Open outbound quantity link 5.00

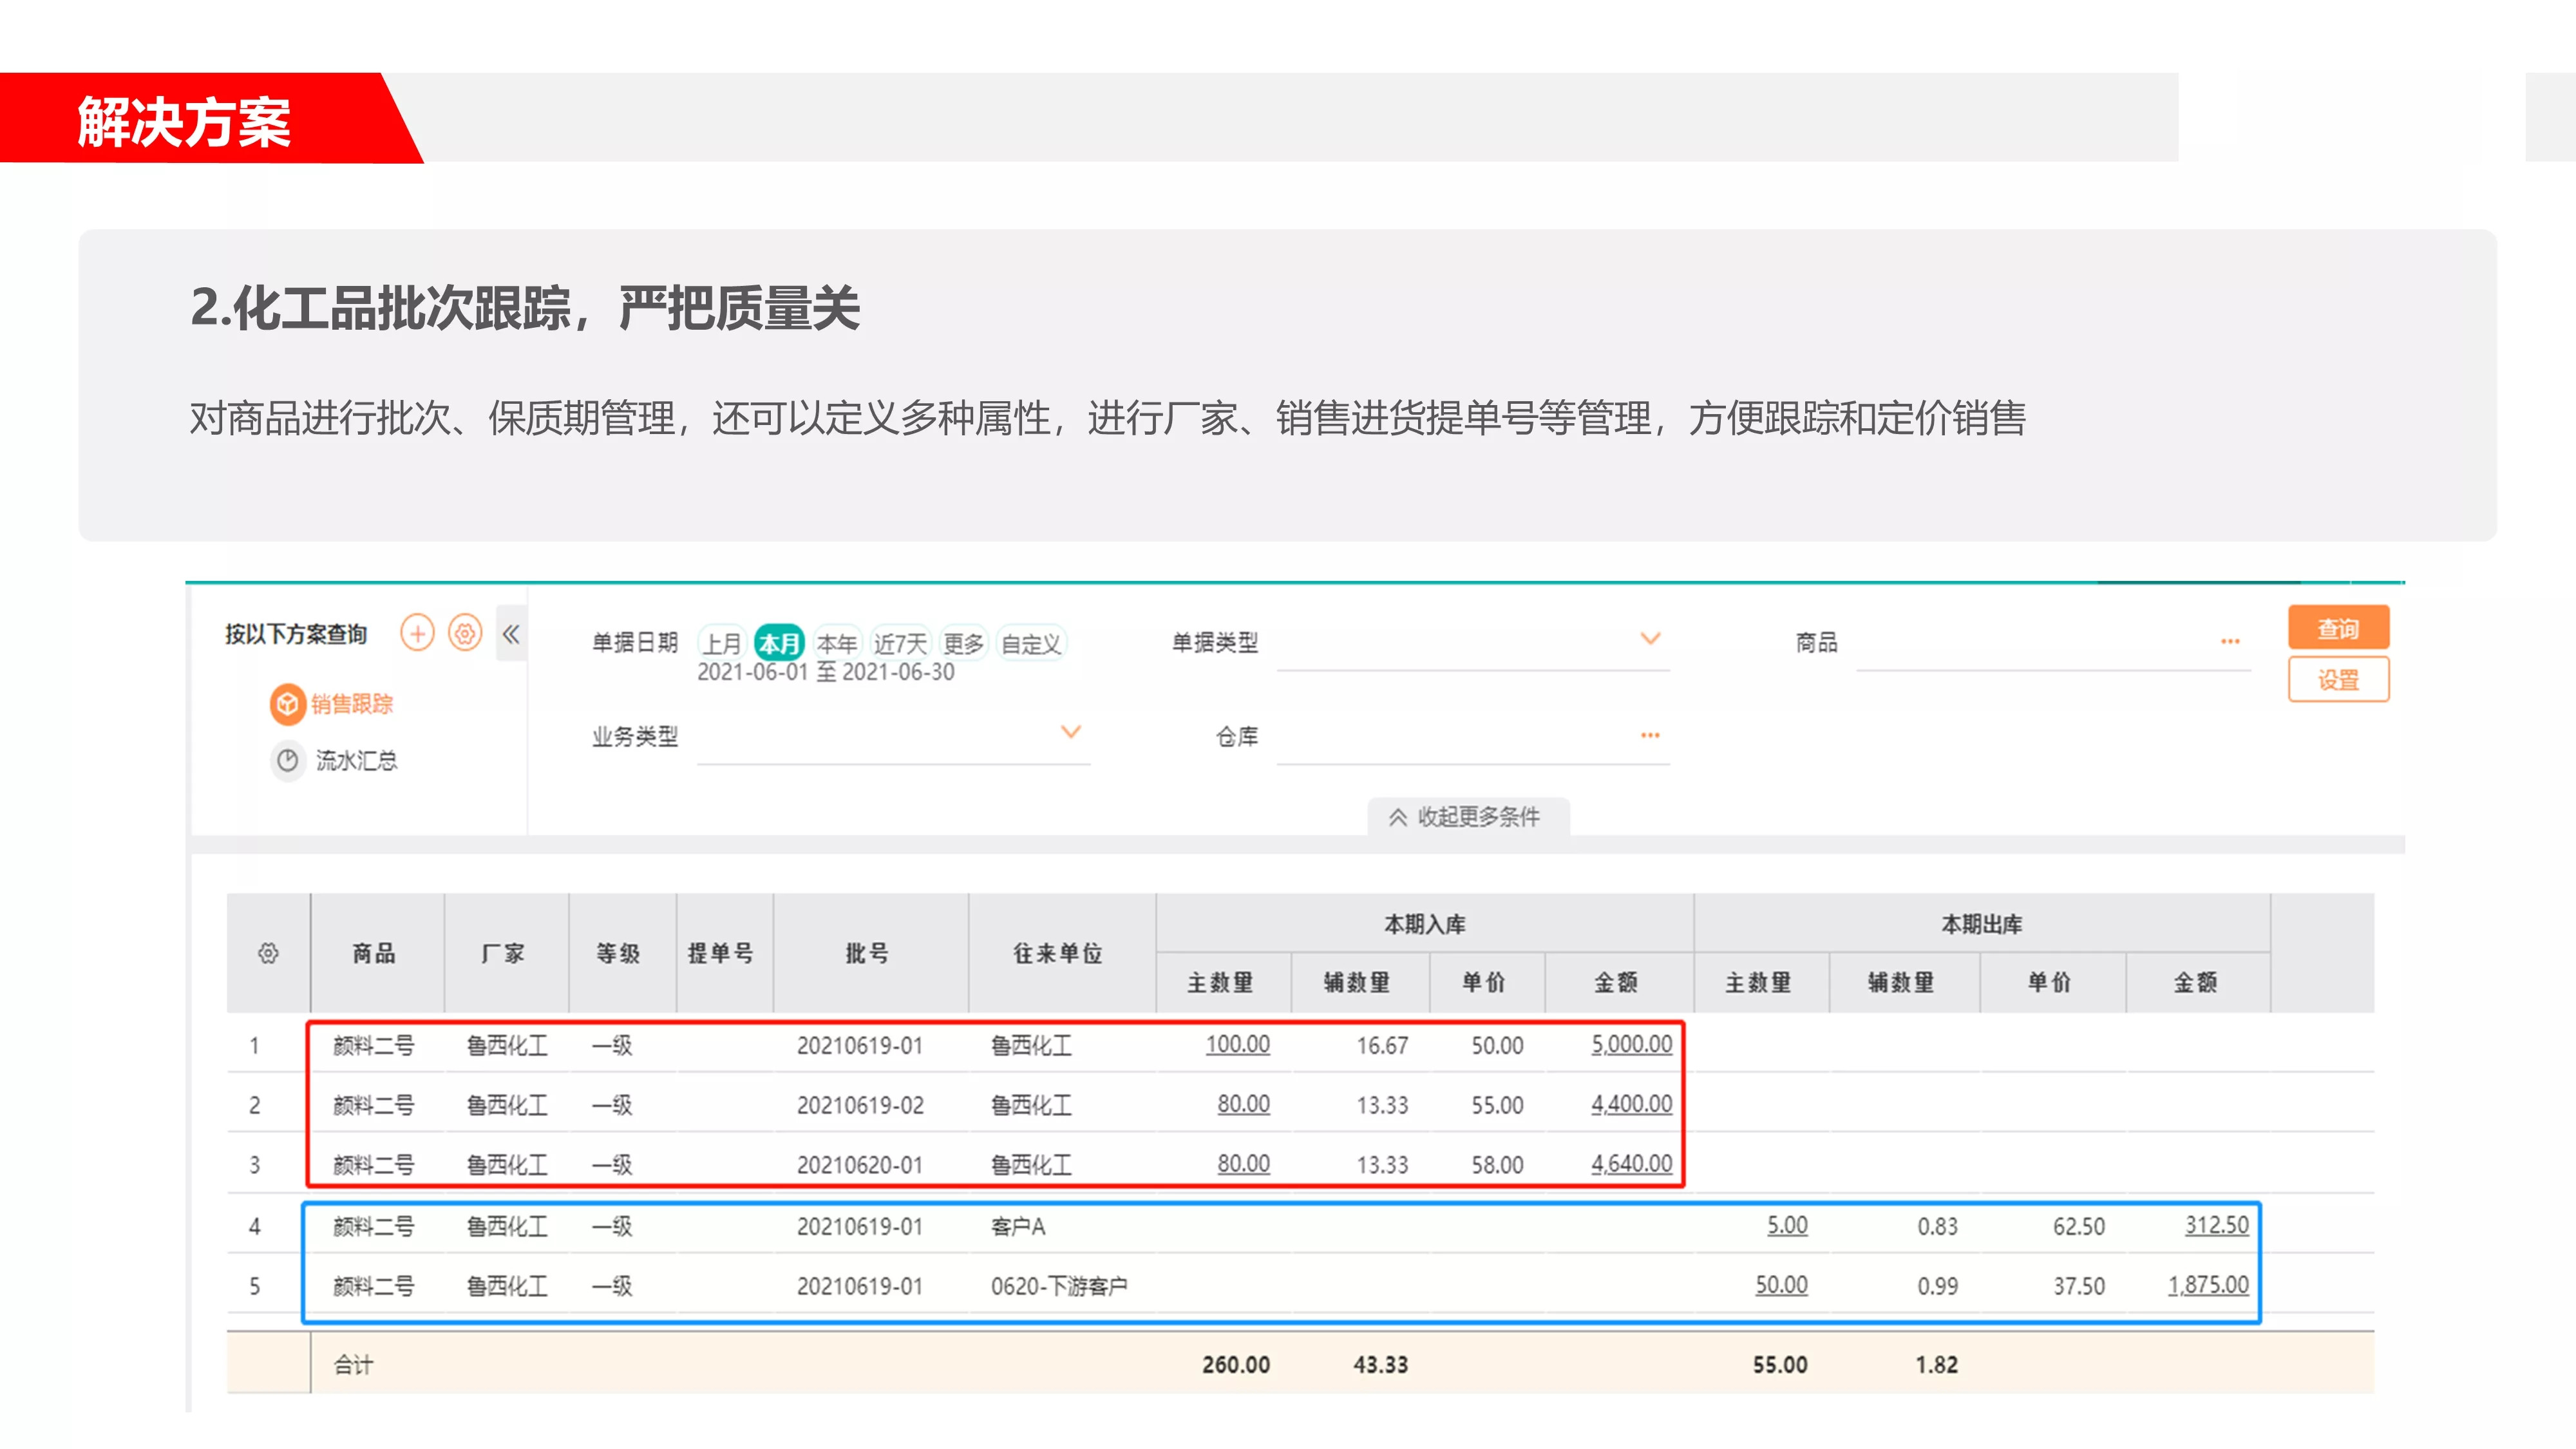1787,1225
